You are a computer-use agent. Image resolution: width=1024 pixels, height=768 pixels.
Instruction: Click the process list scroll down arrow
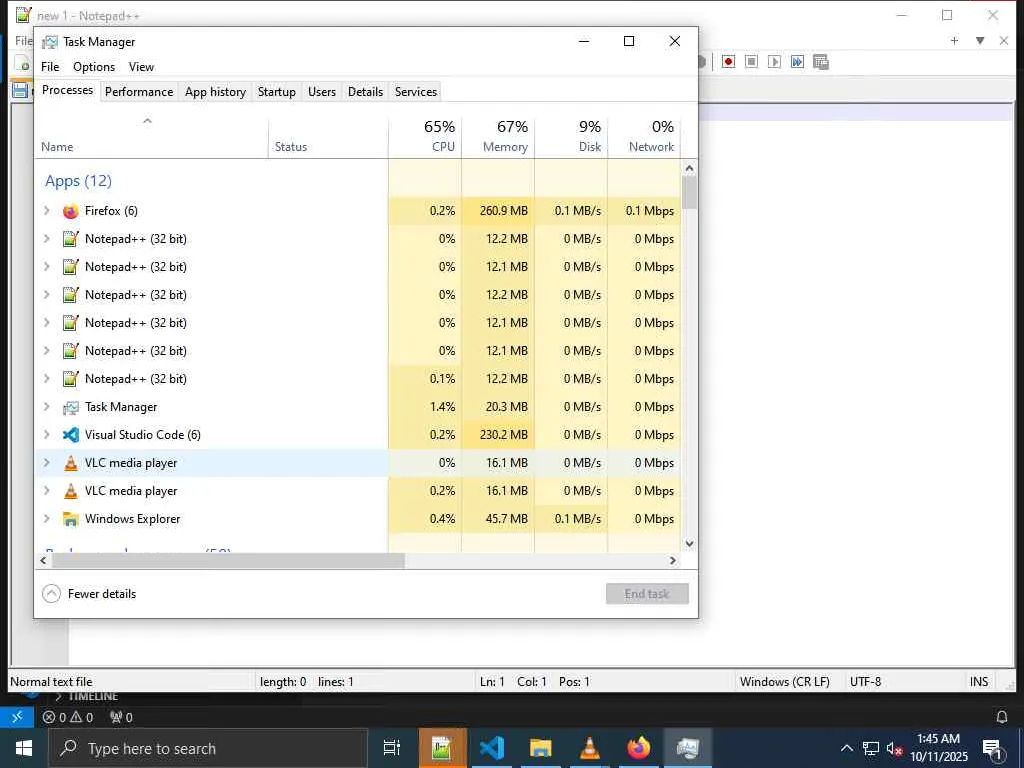pos(689,543)
